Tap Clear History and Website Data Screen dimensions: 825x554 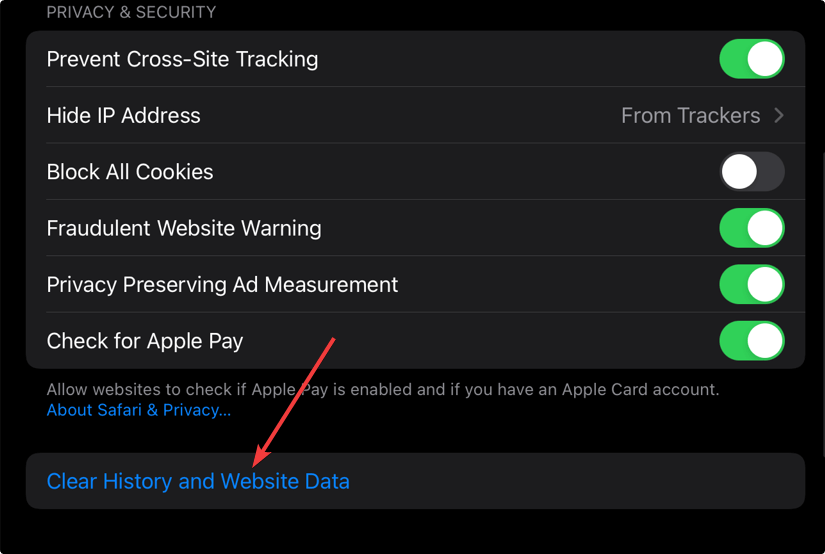coord(198,481)
